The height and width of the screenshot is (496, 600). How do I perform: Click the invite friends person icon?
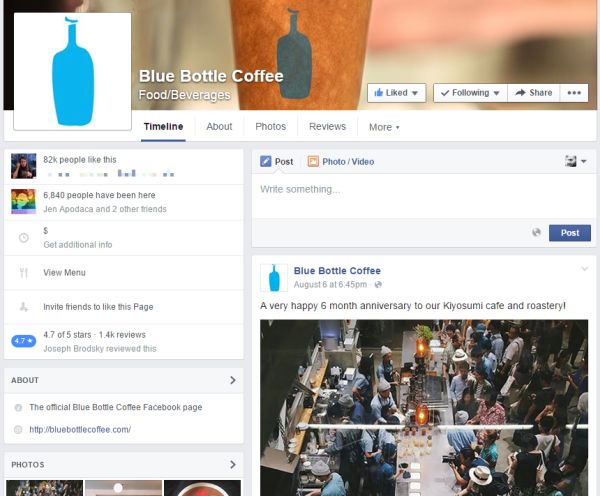(23, 307)
